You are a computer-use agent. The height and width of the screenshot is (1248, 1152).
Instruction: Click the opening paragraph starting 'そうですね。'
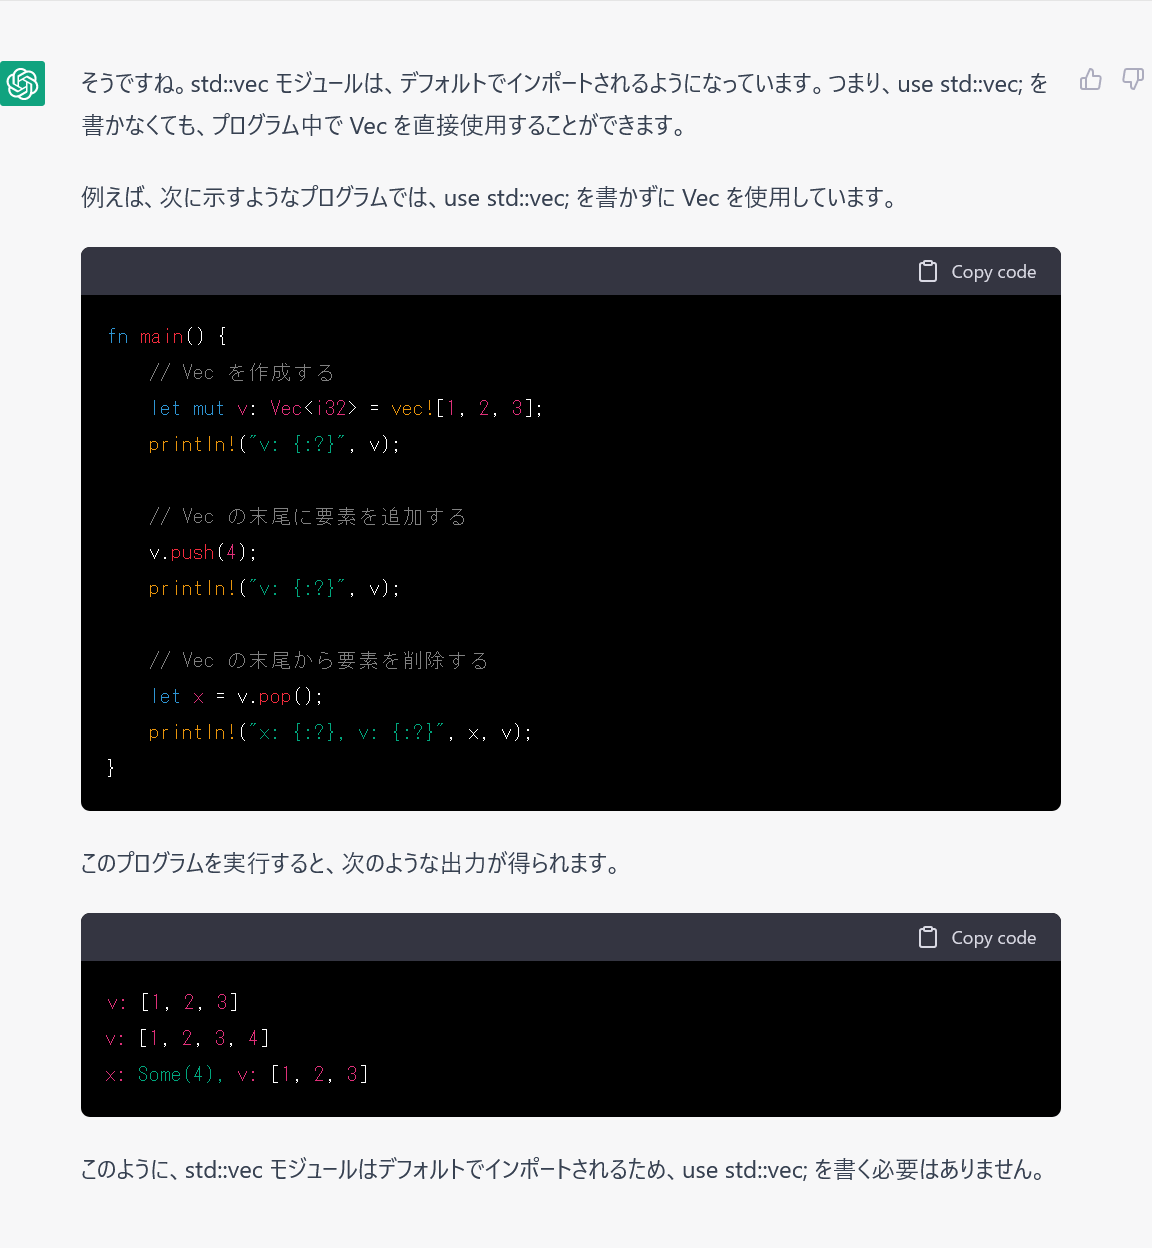tap(565, 104)
